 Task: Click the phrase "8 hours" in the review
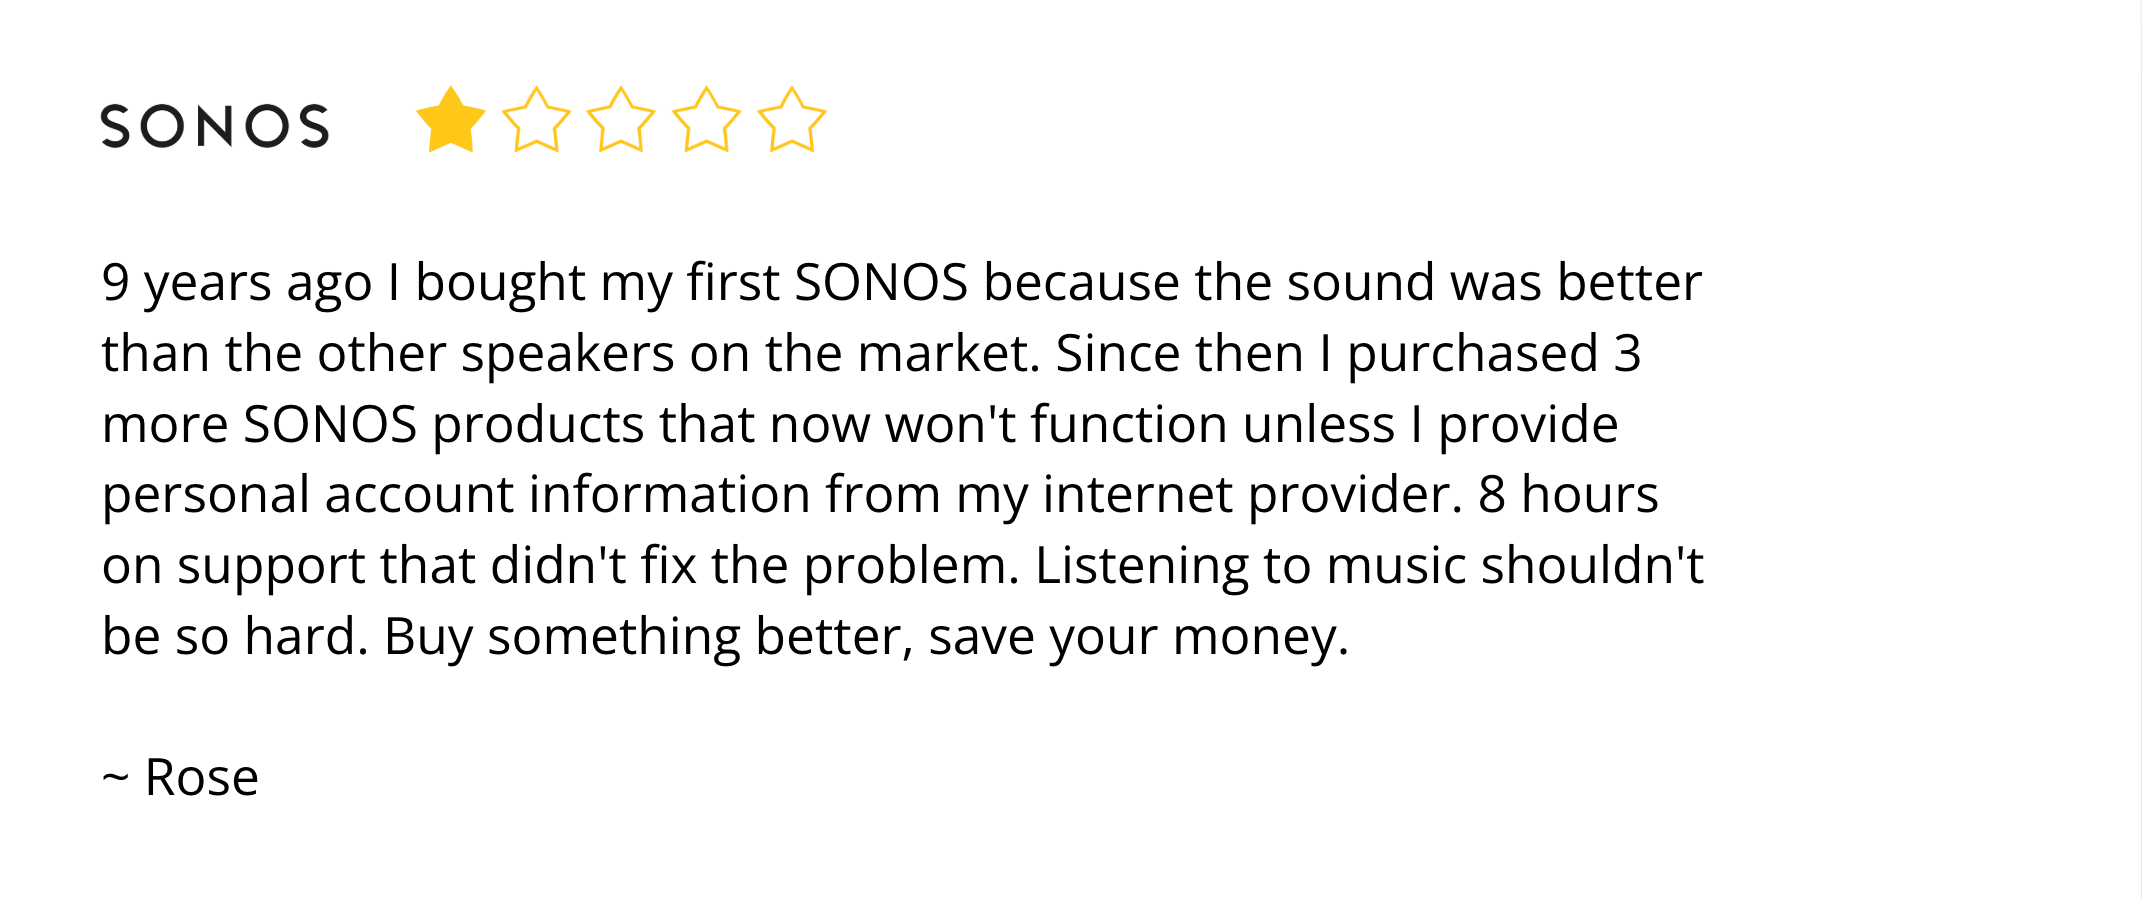click(x=1568, y=494)
